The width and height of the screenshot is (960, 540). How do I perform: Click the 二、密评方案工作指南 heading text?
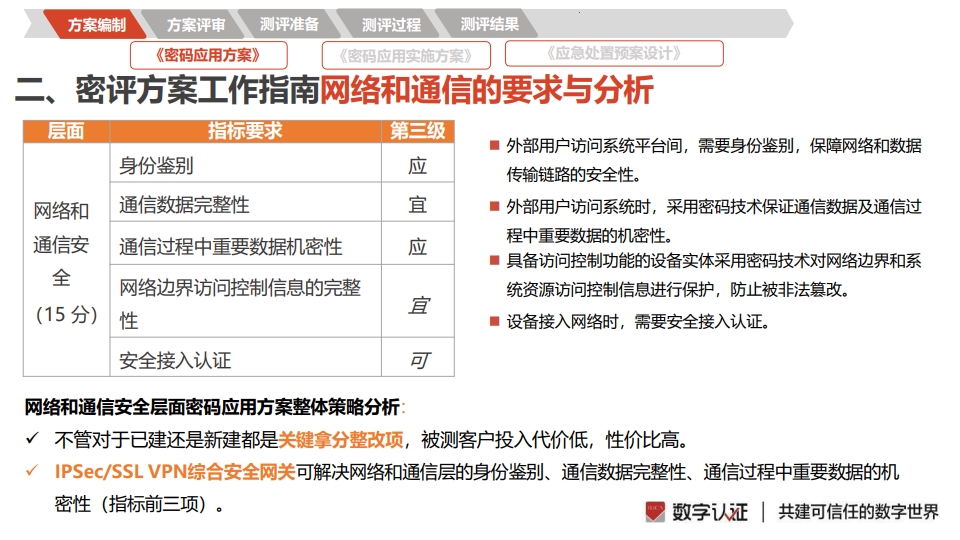pyautogui.click(x=167, y=90)
